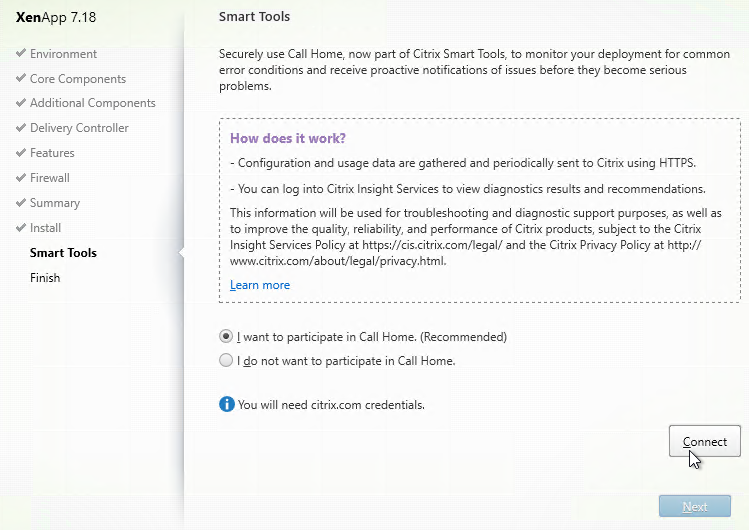Open the Learn more link
This screenshot has width=749, height=530.
260,285
